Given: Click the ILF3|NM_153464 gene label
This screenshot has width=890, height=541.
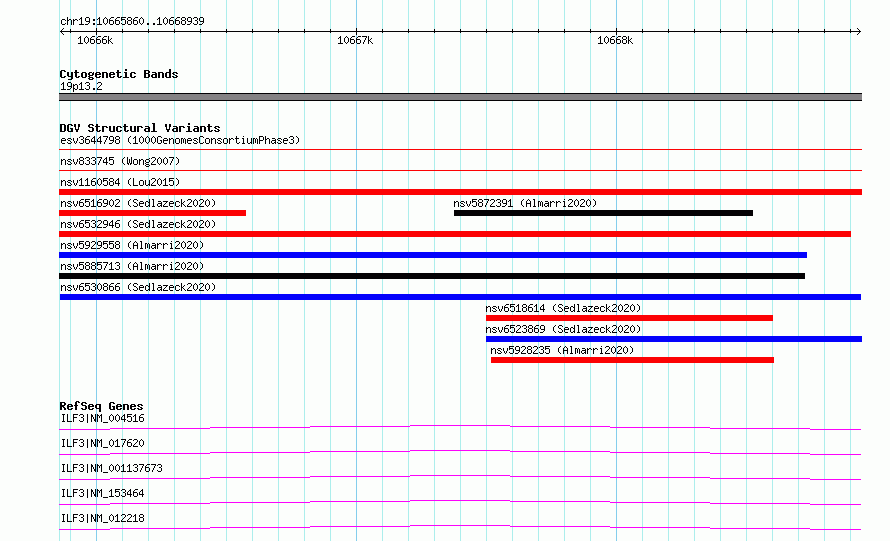Looking at the screenshot, I should tap(102, 493).
